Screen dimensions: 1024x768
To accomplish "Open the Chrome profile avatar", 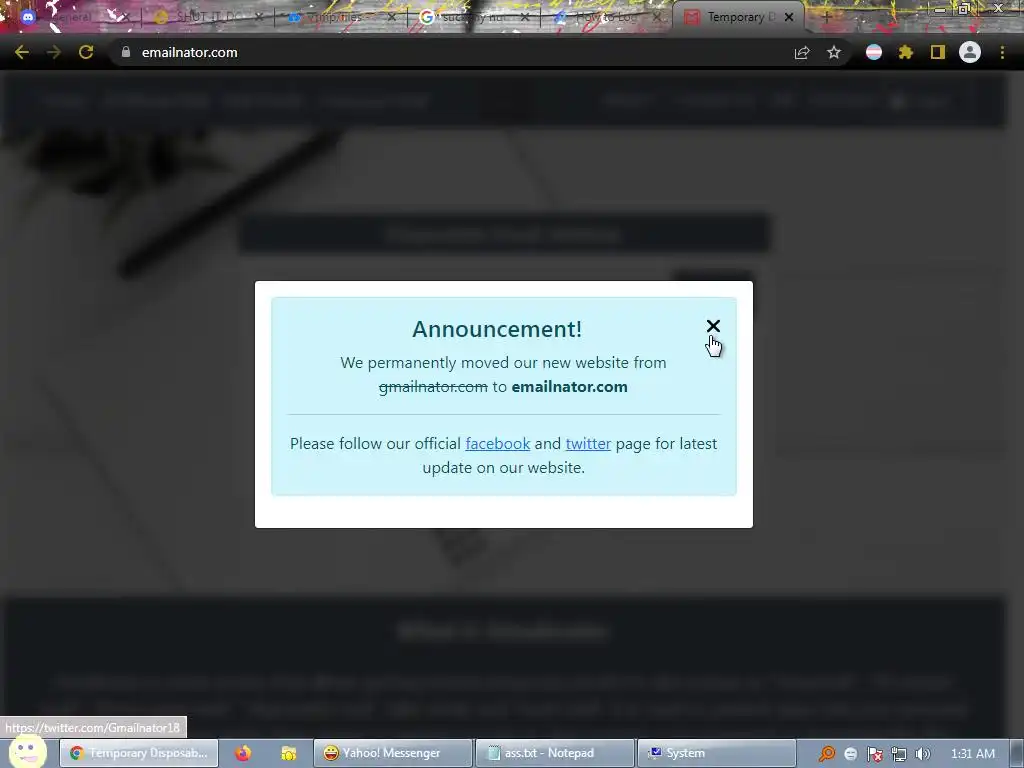I will [970, 52].
